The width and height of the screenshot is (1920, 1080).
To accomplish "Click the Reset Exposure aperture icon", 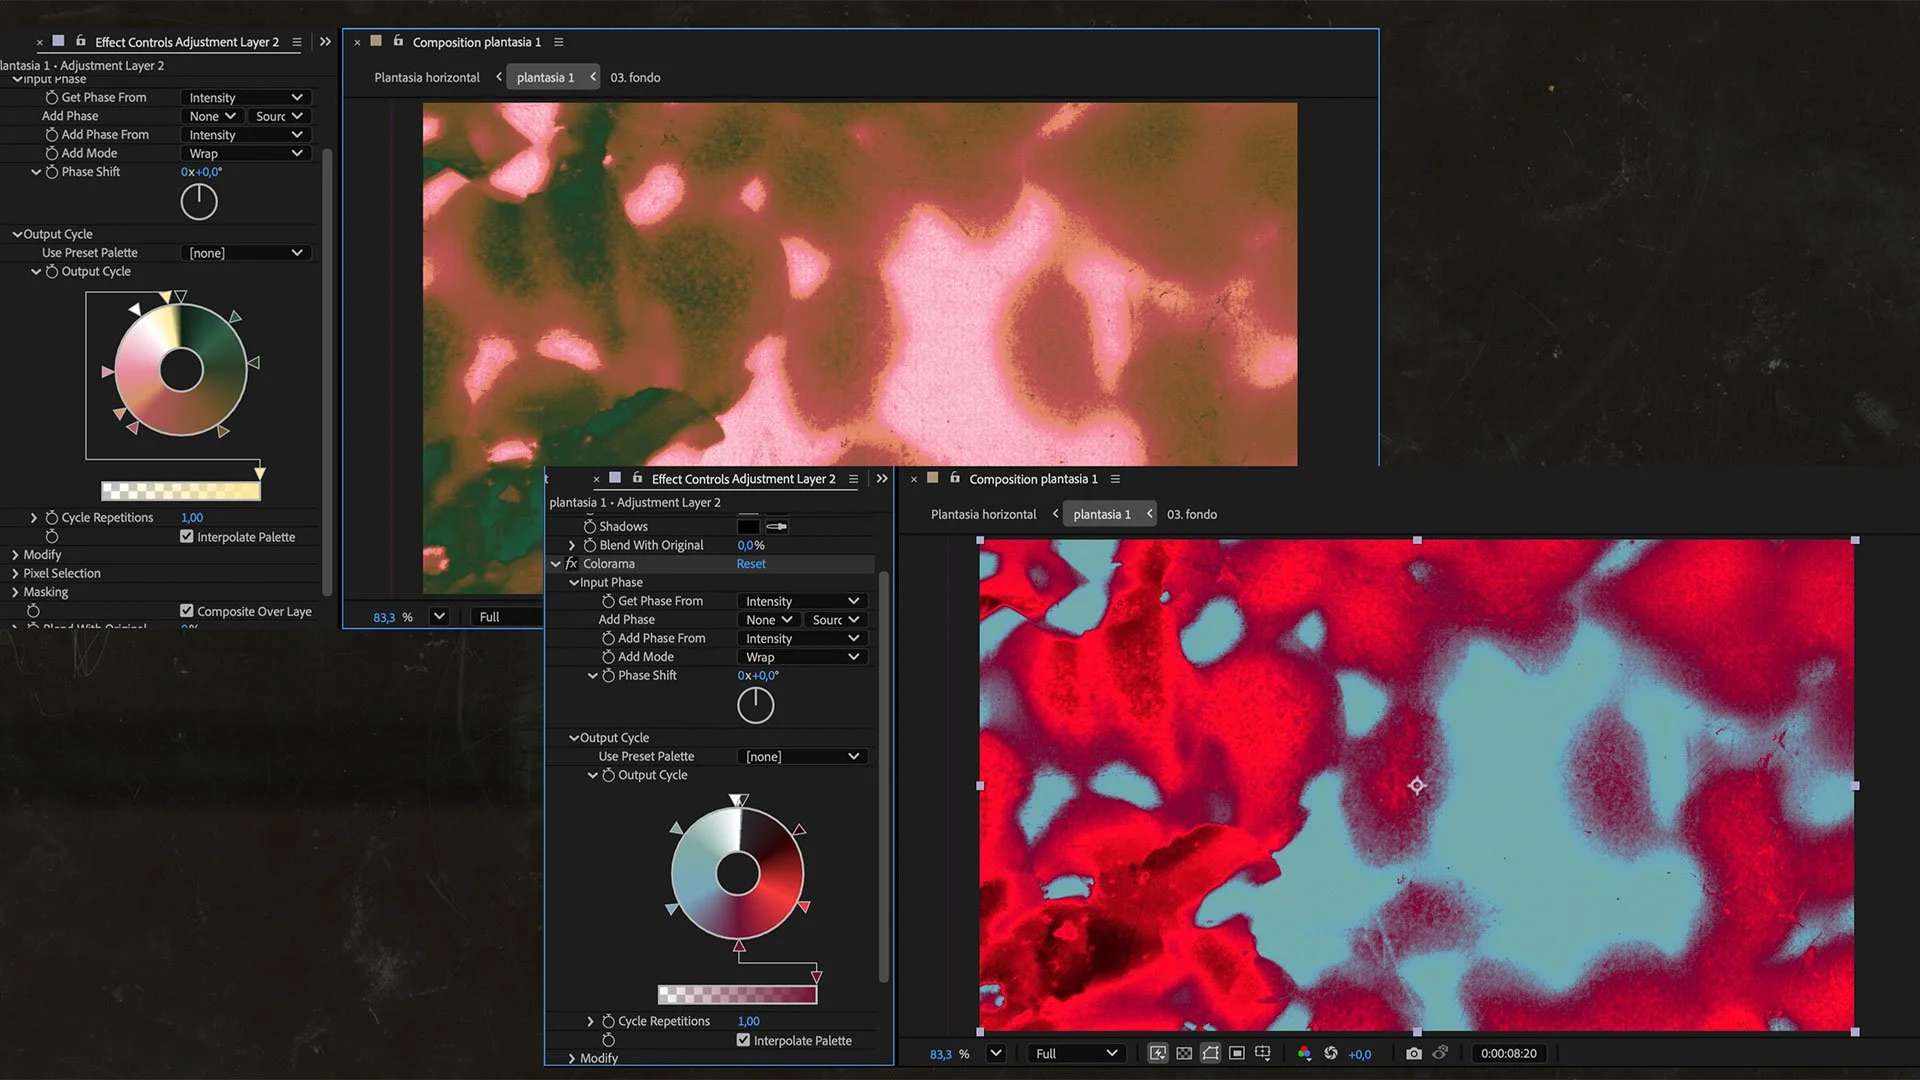I will [1331, 1053].
